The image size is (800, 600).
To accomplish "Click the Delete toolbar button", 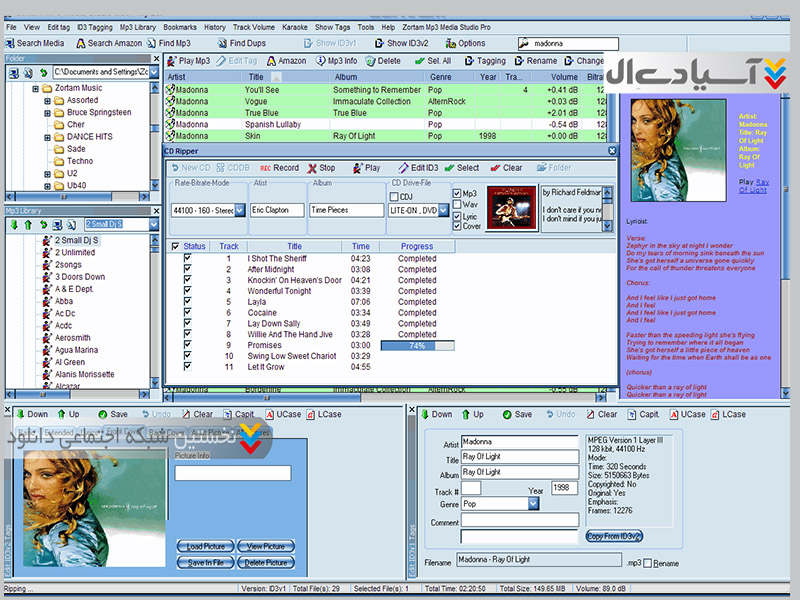I will click(382, 61).
